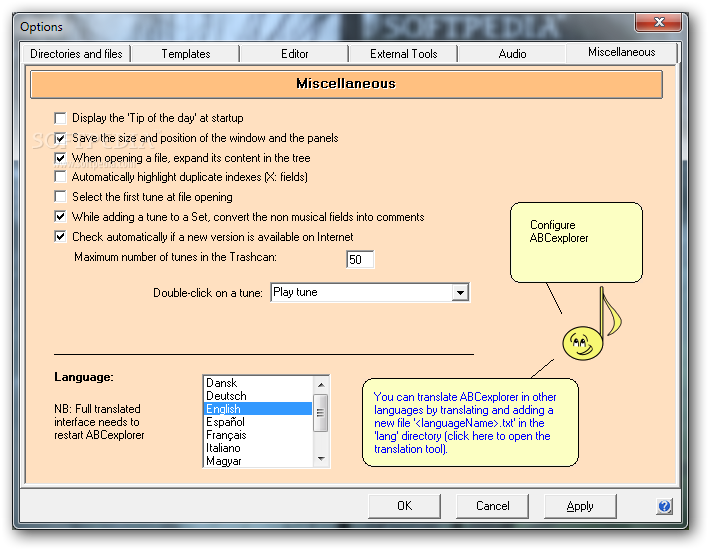Uncheck expand file content in the tree

[60, 158]
